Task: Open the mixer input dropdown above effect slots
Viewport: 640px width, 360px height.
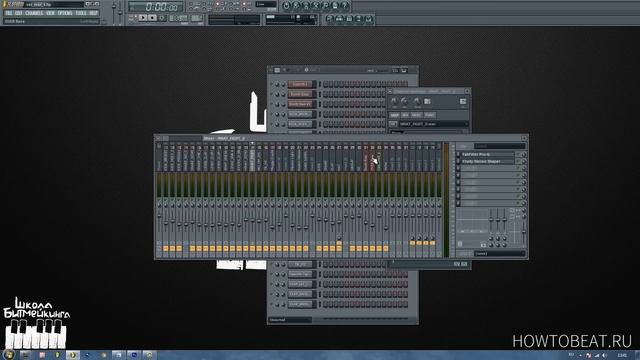Action: click(x=500, y=146)
